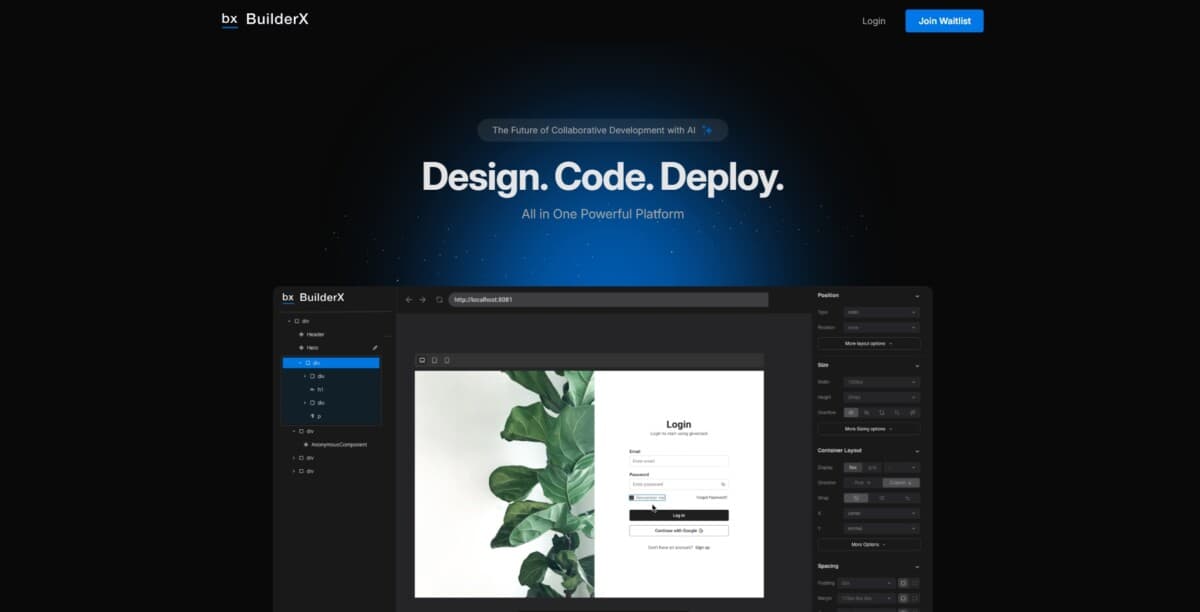Select the Flex display option

(x=853, y=467)
